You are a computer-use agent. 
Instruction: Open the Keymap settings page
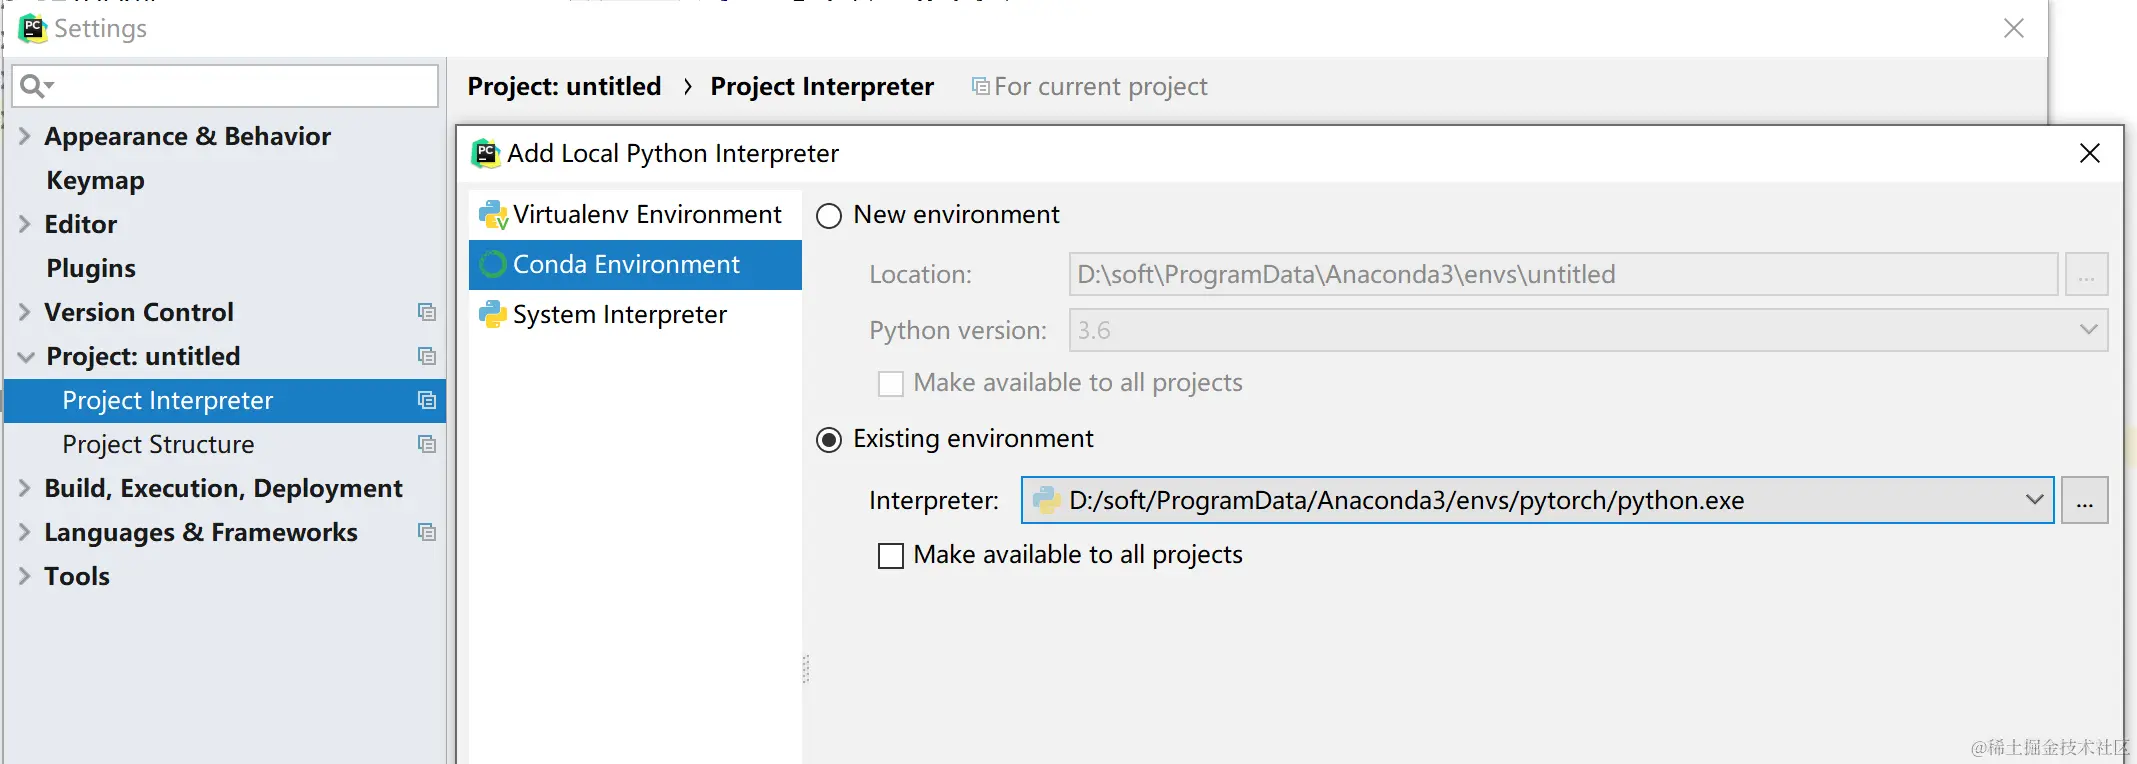click(x=95, y=181)
